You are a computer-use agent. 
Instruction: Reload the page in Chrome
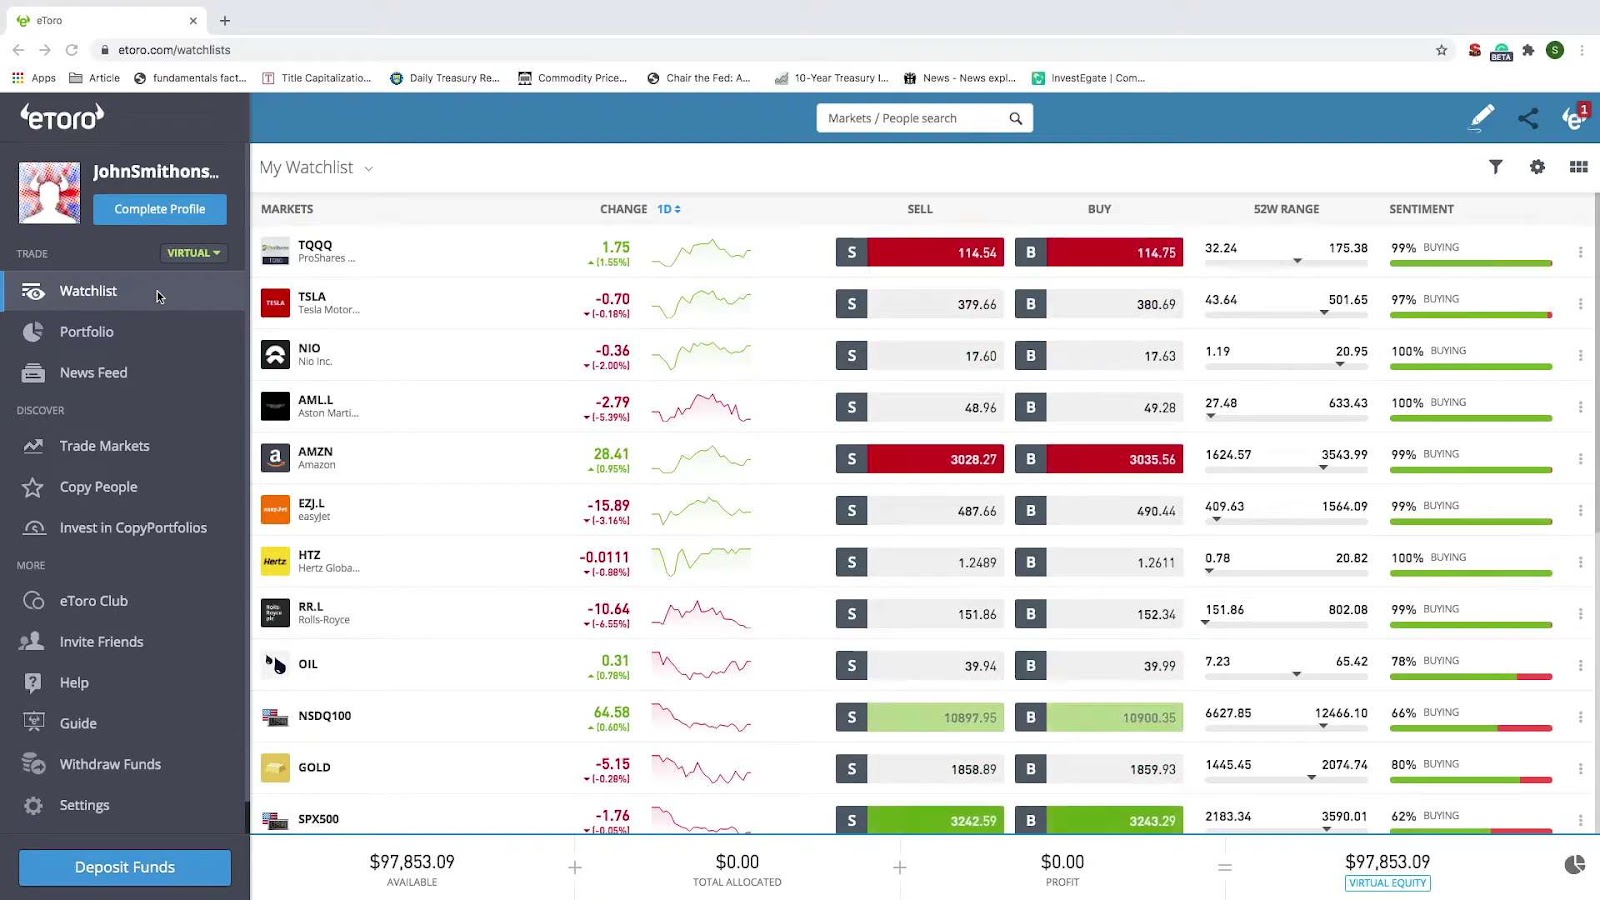pos(71,50)
